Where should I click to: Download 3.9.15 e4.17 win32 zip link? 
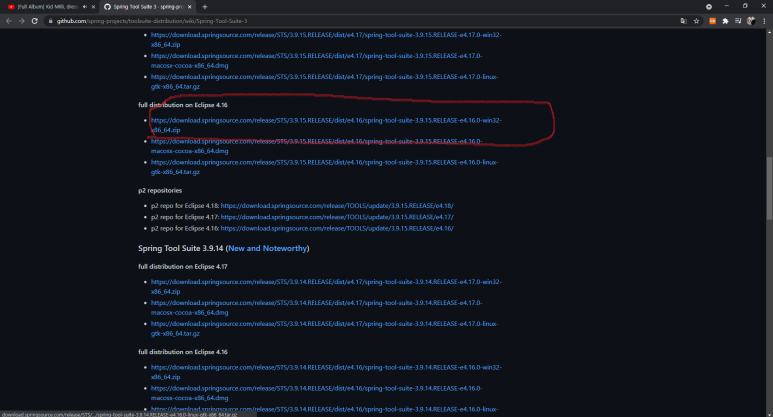pyautogui.click(x=326, y=39)
